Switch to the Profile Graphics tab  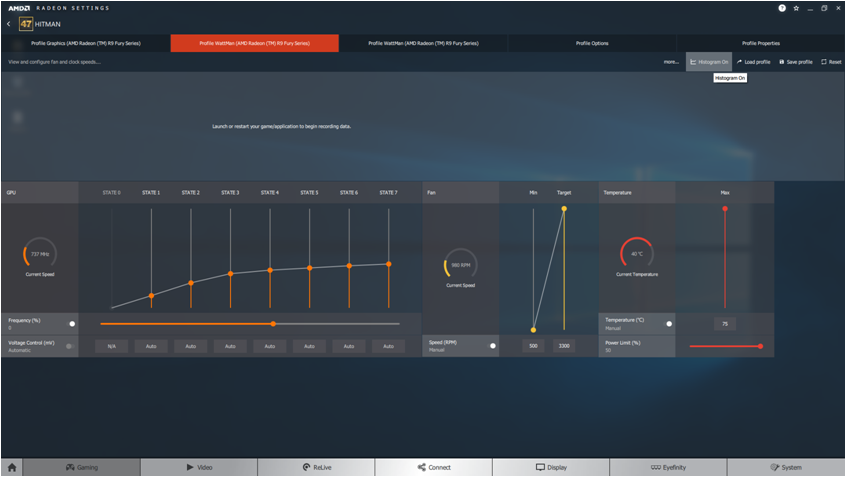click(x=86, y=43)
